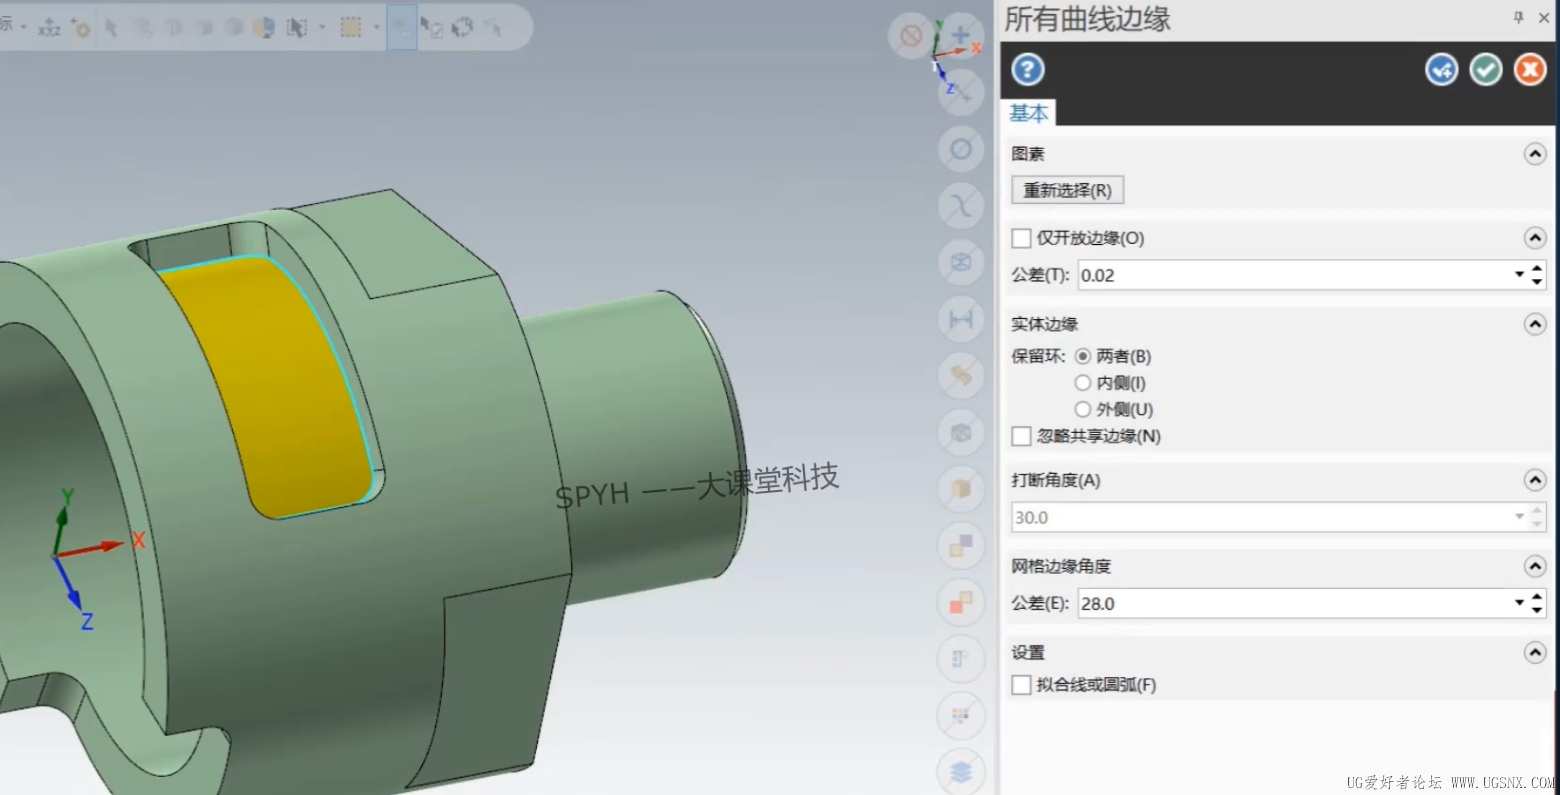
Task: Click the pin icon on panel header
Action: 1517,17
